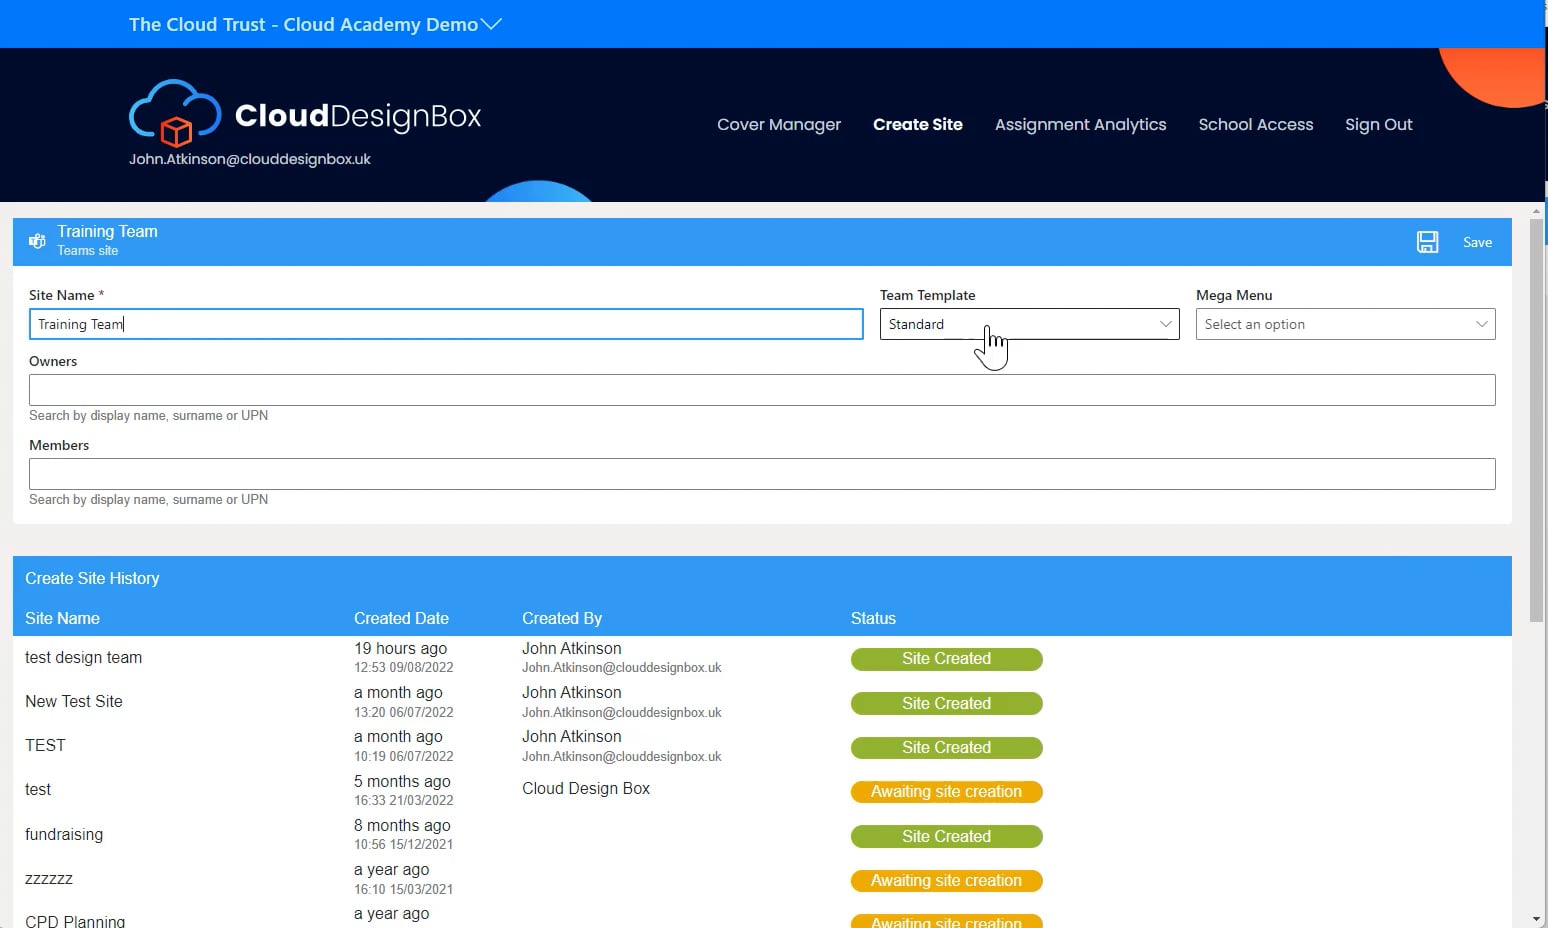Screen dimensions: 1548x928
Task: Open the Mega Menu dropdown
Action: point(1345,324)
